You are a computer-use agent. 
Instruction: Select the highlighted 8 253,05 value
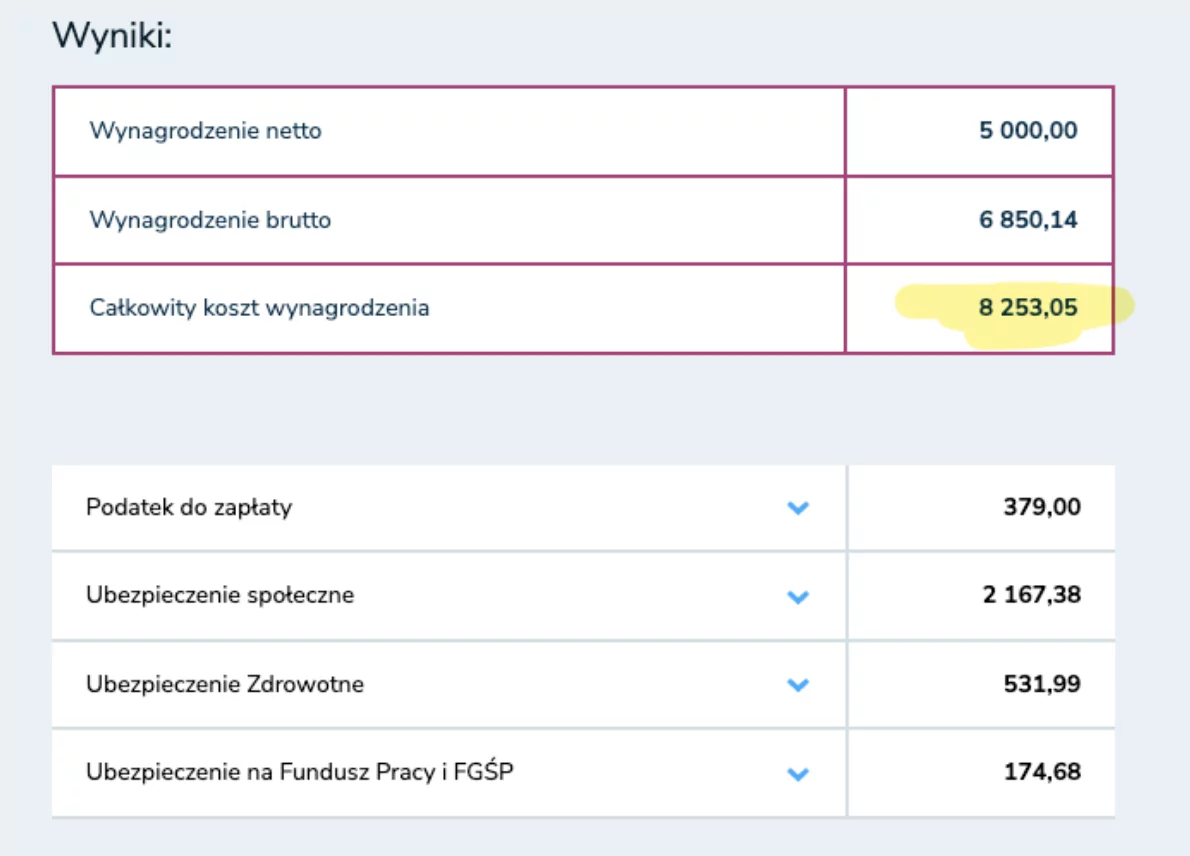click(x=1028, y=307)
